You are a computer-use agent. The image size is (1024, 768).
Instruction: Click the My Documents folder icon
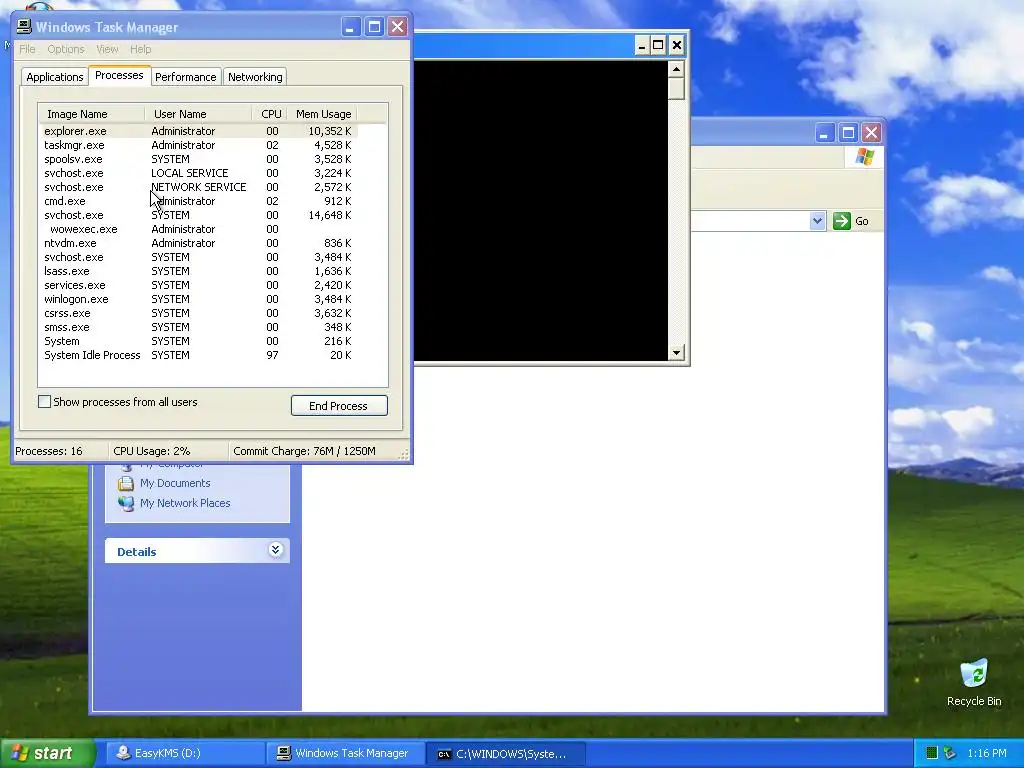click(x=126, y=483)
